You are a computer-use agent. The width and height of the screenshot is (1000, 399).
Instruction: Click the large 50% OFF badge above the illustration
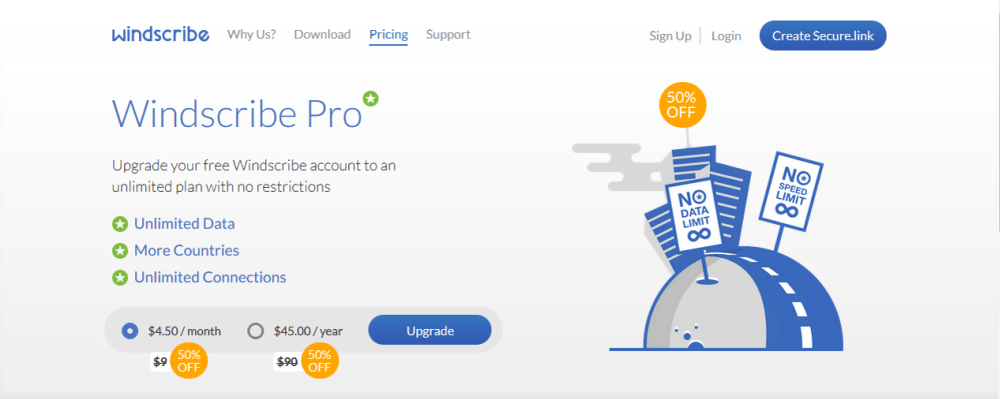coord(682,105)
